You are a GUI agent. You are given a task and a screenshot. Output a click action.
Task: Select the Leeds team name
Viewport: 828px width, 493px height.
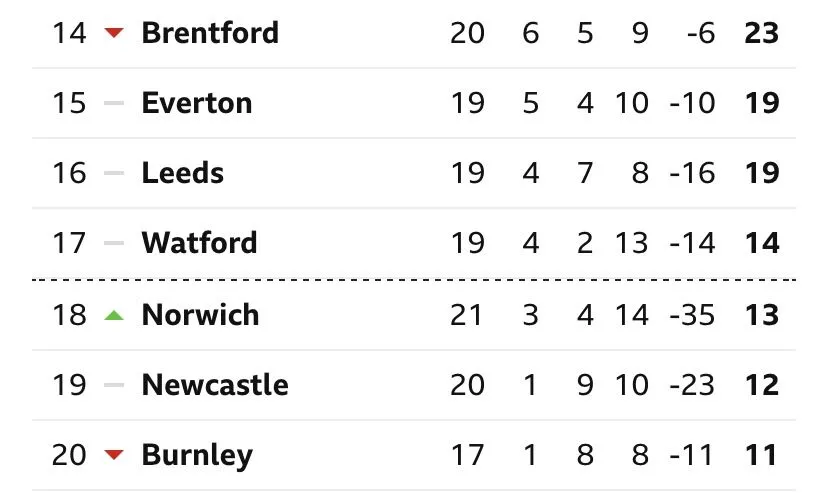point(183,173)
